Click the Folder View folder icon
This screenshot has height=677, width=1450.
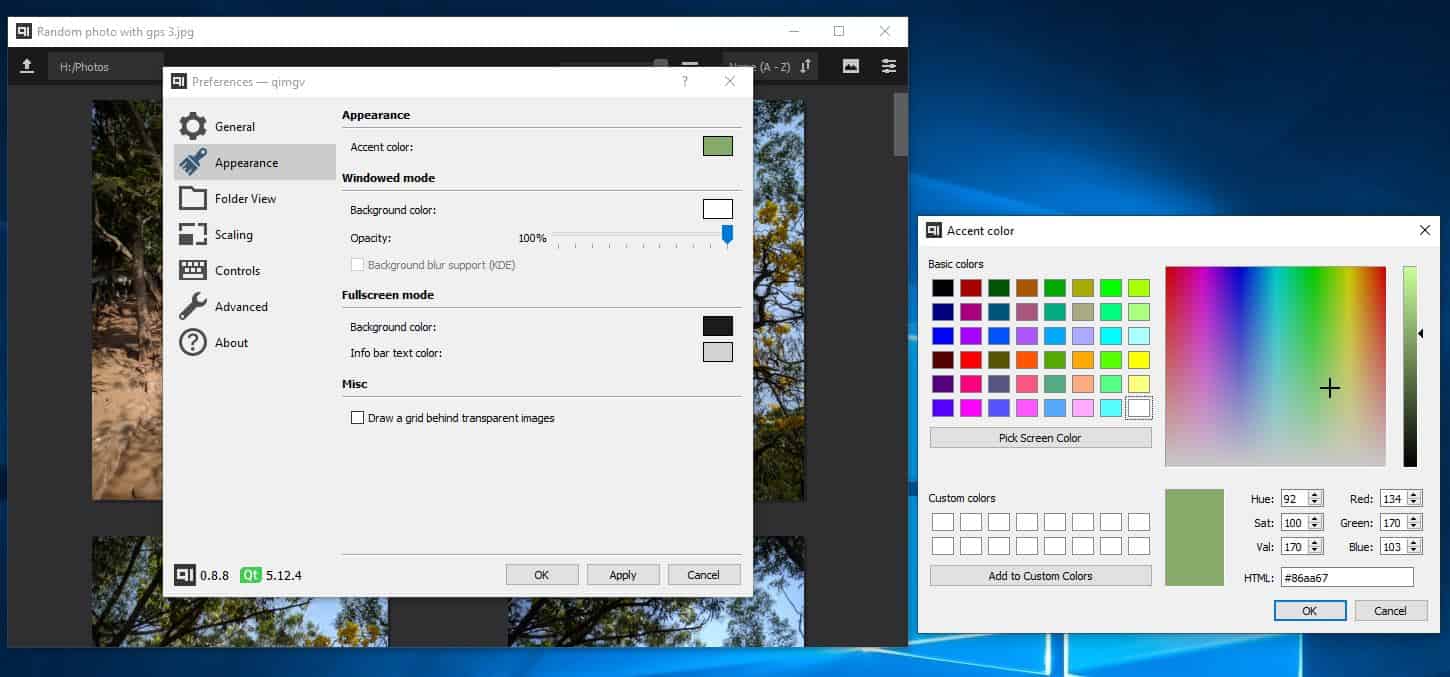(x=192, y=198)
